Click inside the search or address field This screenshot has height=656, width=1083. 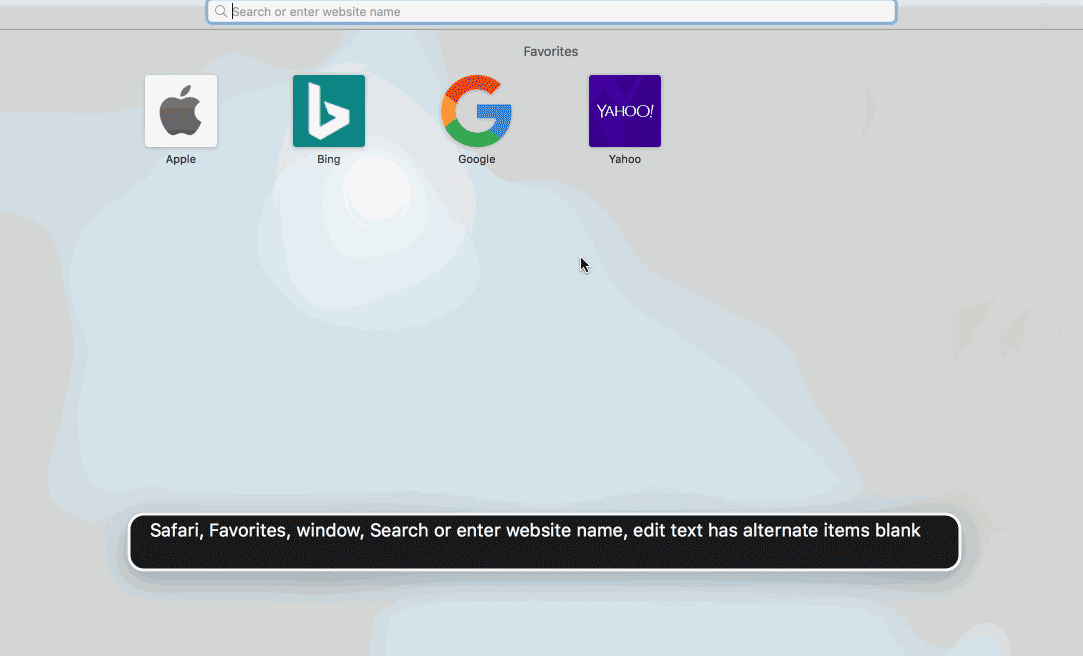(550, 11)
